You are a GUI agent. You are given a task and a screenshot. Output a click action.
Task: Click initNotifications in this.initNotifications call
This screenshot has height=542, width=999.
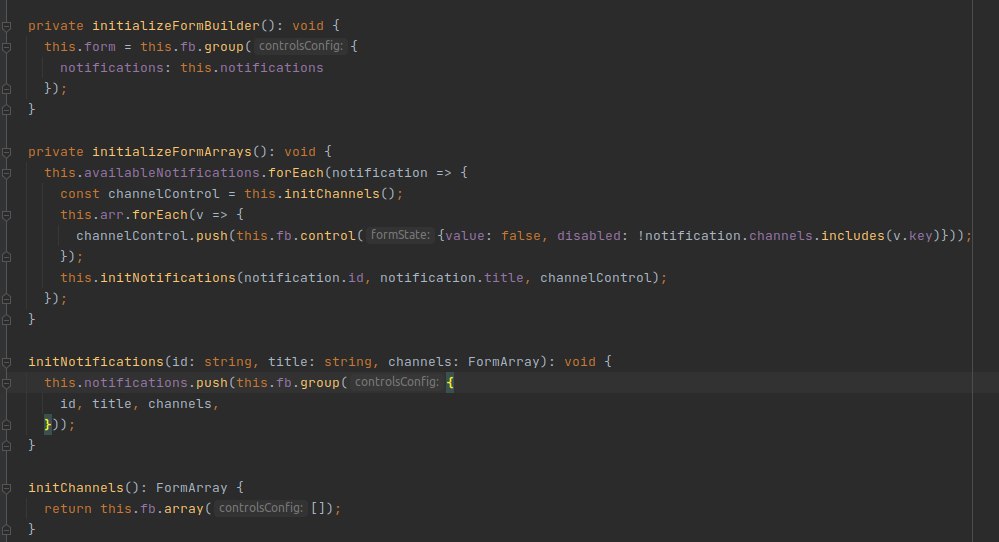pos(168,278)
